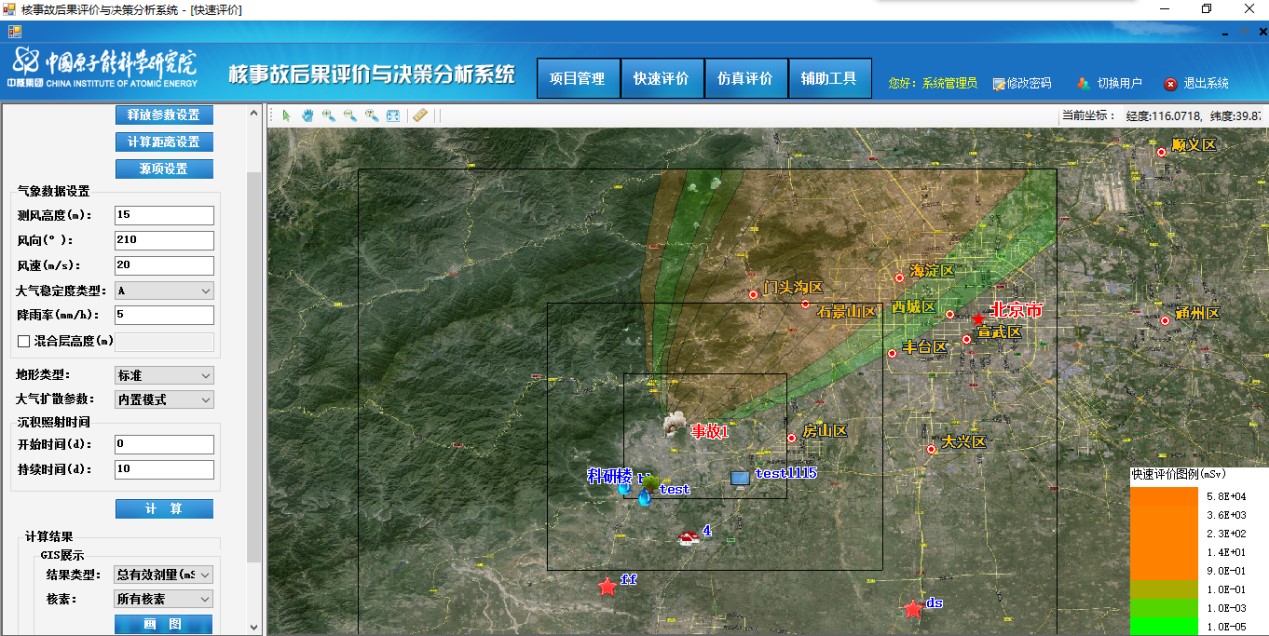1269x636 pixels.
Task: Click the test1115 monitor marker on map
Action: 740,479
